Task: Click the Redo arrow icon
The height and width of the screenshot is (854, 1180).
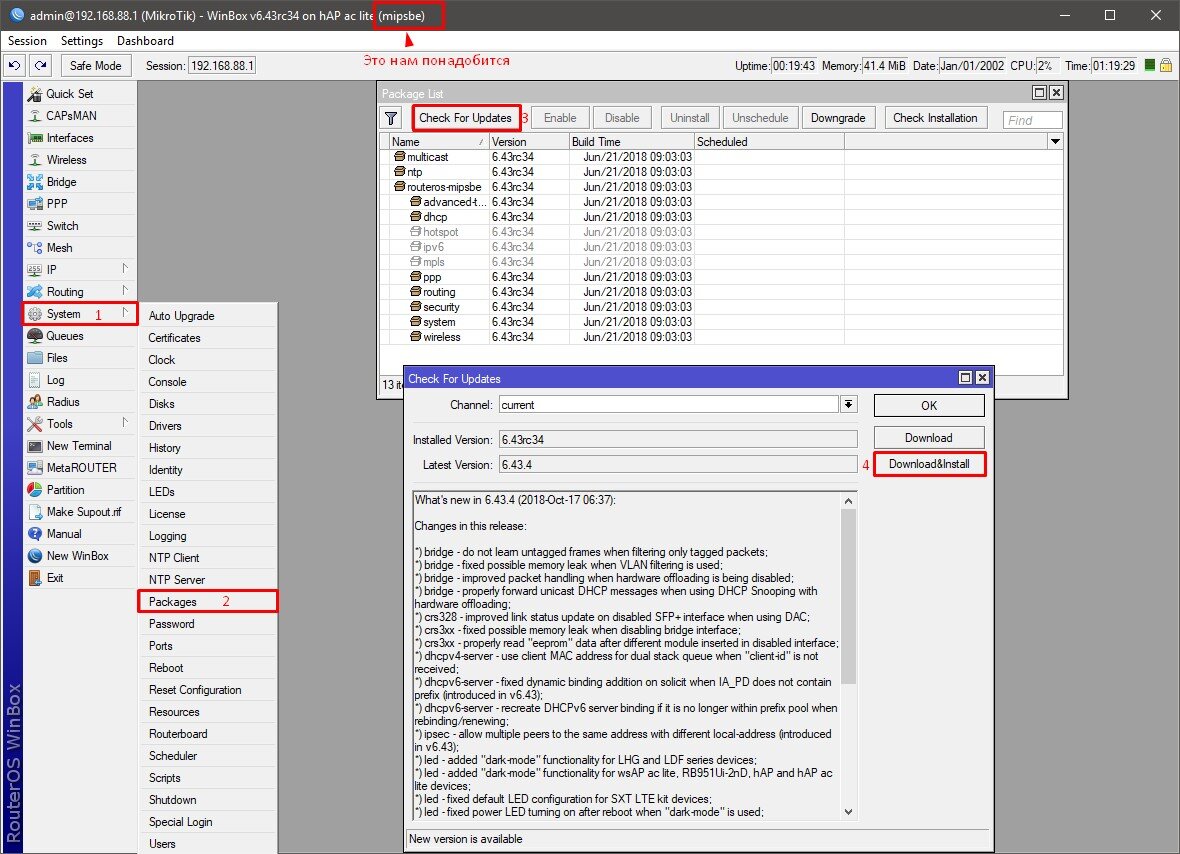Action: [x=41, y=65]
